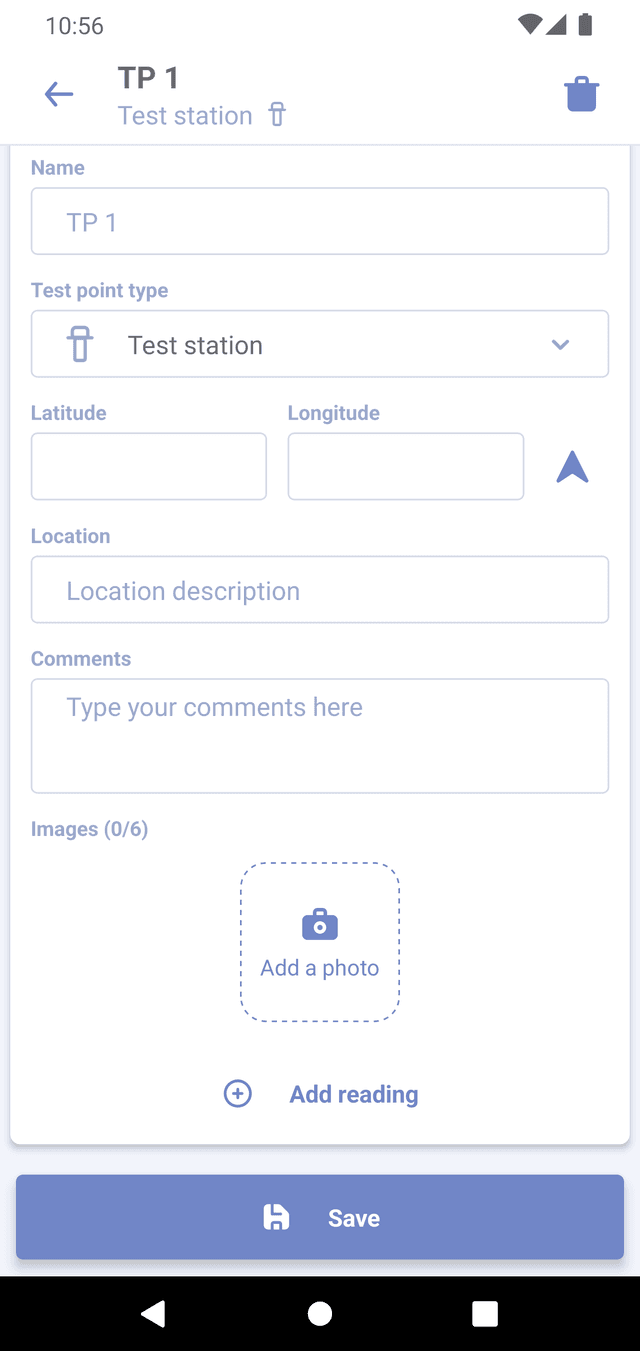Tap the test station icon in header
The image size is (640, 1351).
tap(277, 115)
